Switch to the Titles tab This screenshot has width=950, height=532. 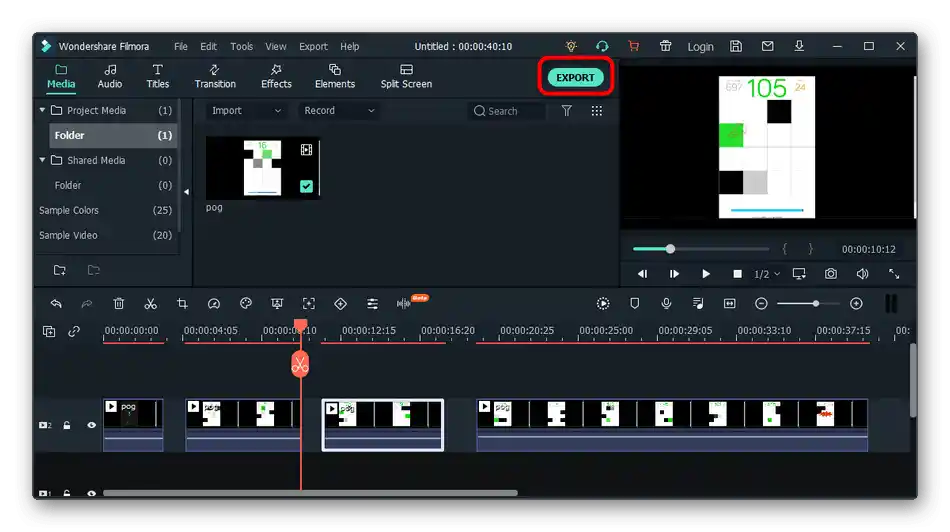click(158, 77)
